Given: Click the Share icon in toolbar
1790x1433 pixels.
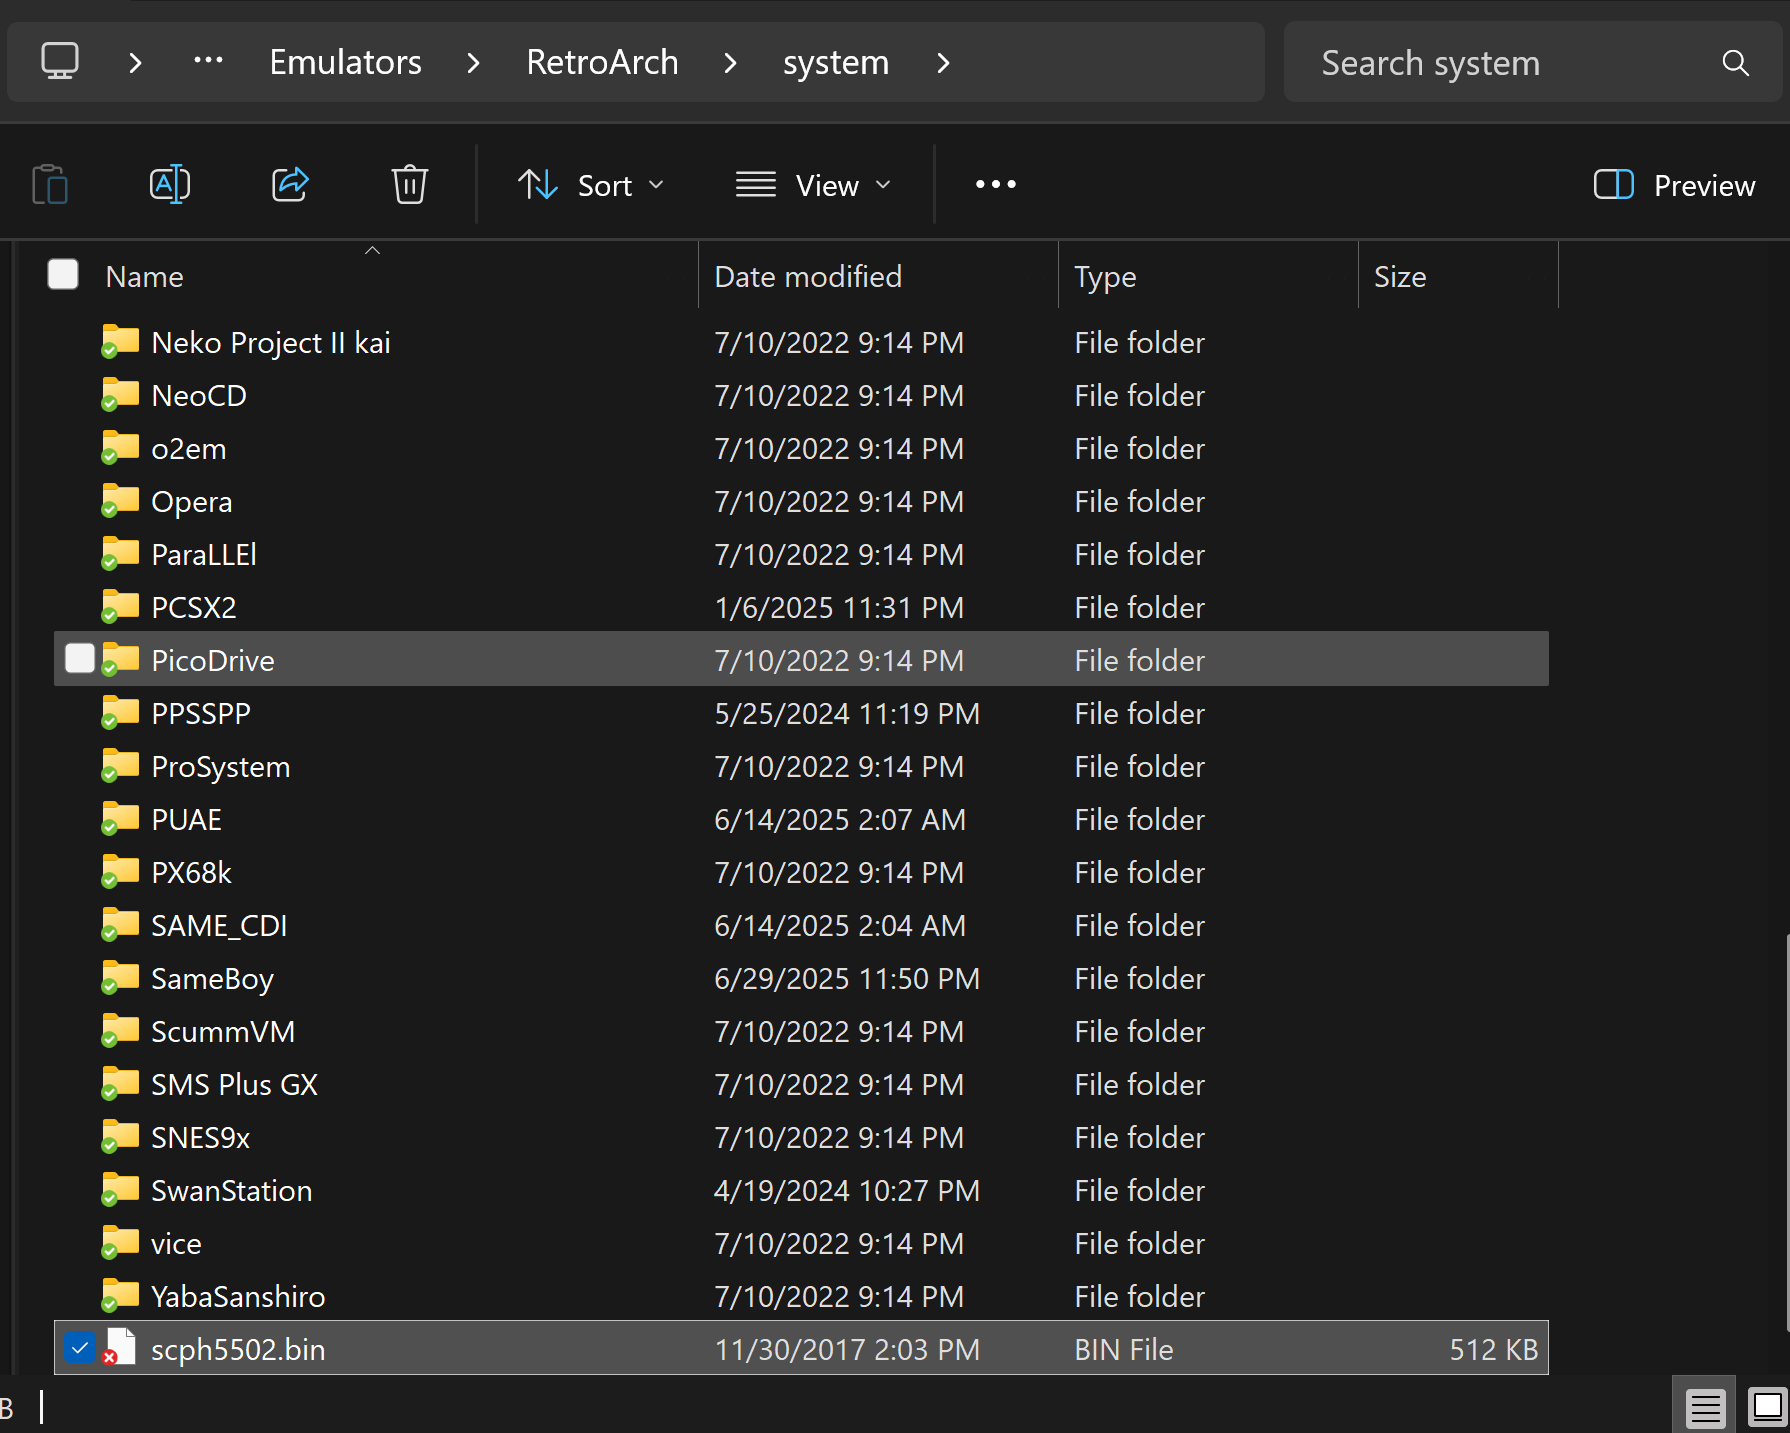Looking at the screenshot, I should 290,184.
